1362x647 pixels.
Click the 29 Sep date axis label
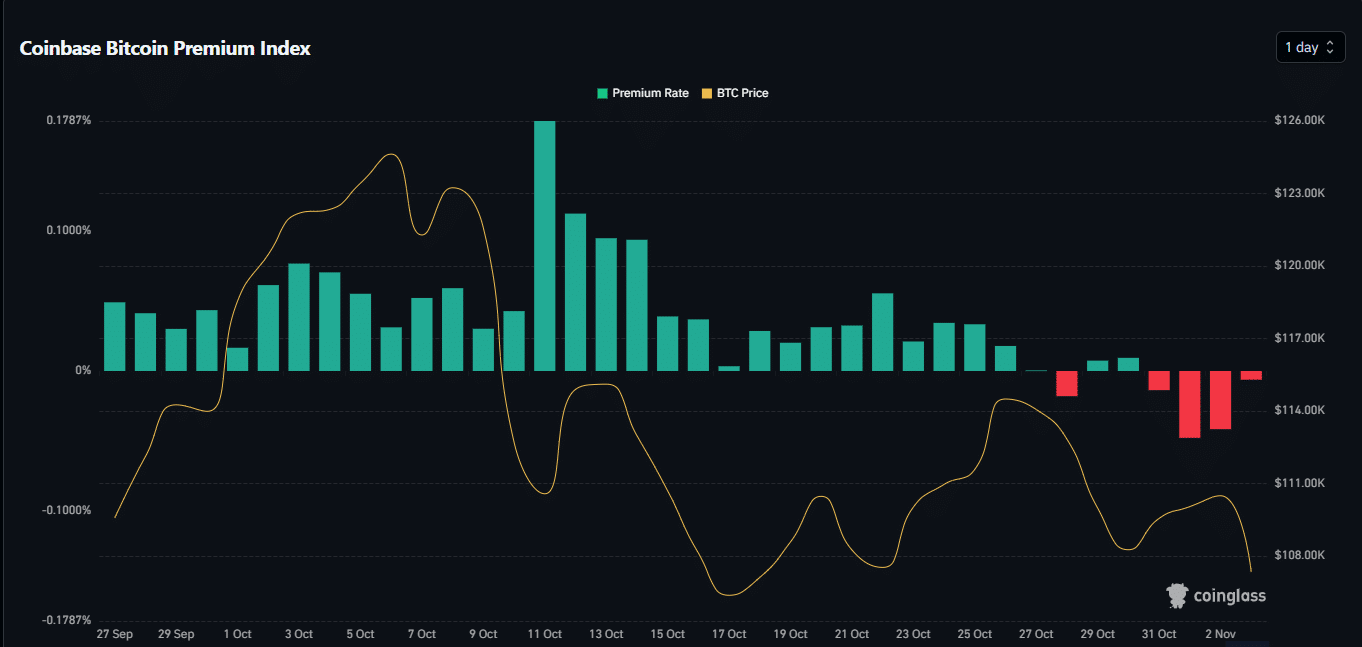[177, 634]
